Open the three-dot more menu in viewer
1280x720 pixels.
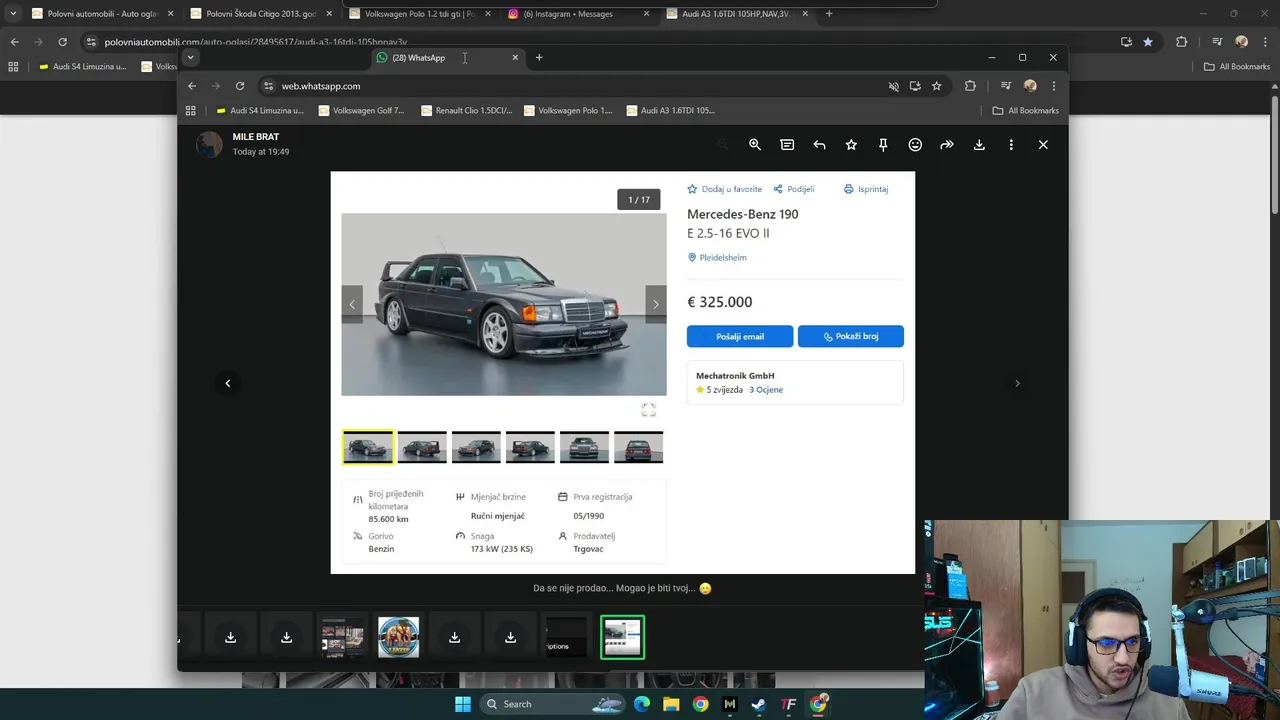1011,145
